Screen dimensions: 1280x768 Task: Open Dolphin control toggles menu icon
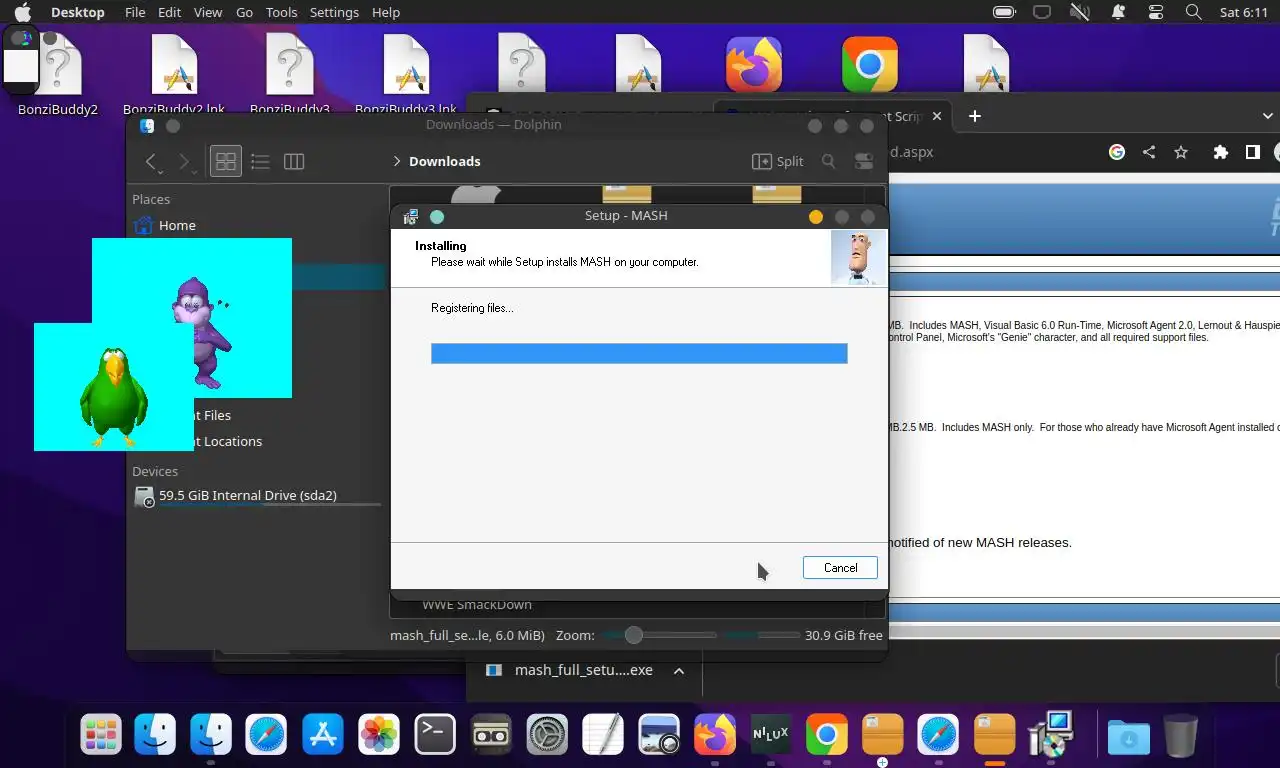(x=864, y=161)
